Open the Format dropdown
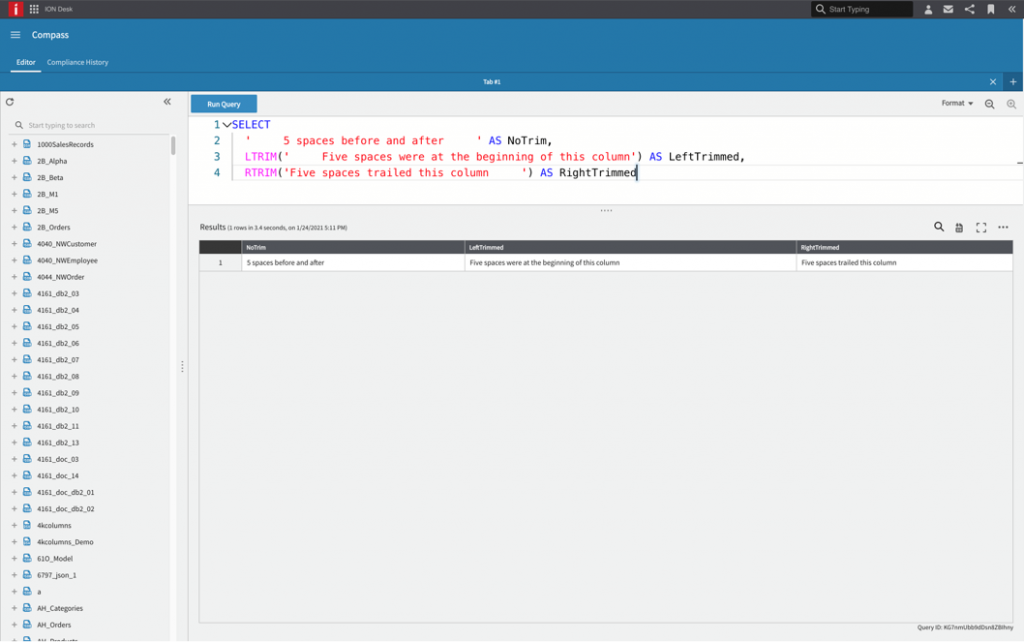The width and height of the screenshot is (1024, 642). [x=957, y=103]
